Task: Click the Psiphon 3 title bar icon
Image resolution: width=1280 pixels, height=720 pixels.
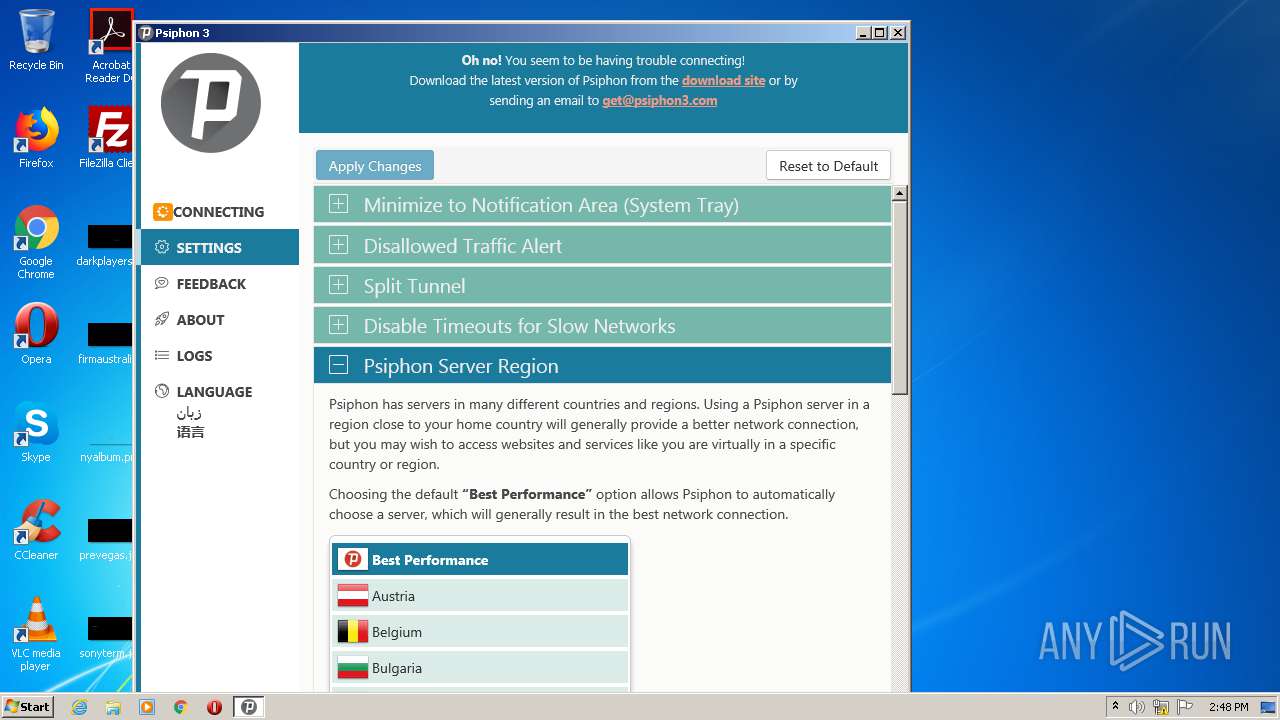Action: [145, 32]
